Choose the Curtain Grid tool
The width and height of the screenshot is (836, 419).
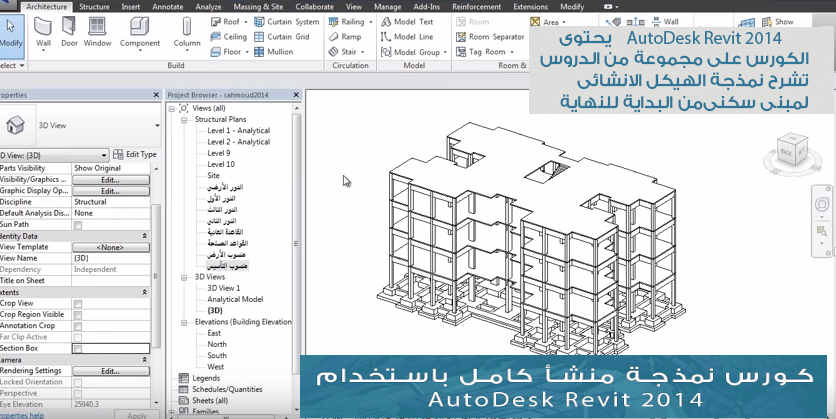pyautogui.click(x=282, y=37)
